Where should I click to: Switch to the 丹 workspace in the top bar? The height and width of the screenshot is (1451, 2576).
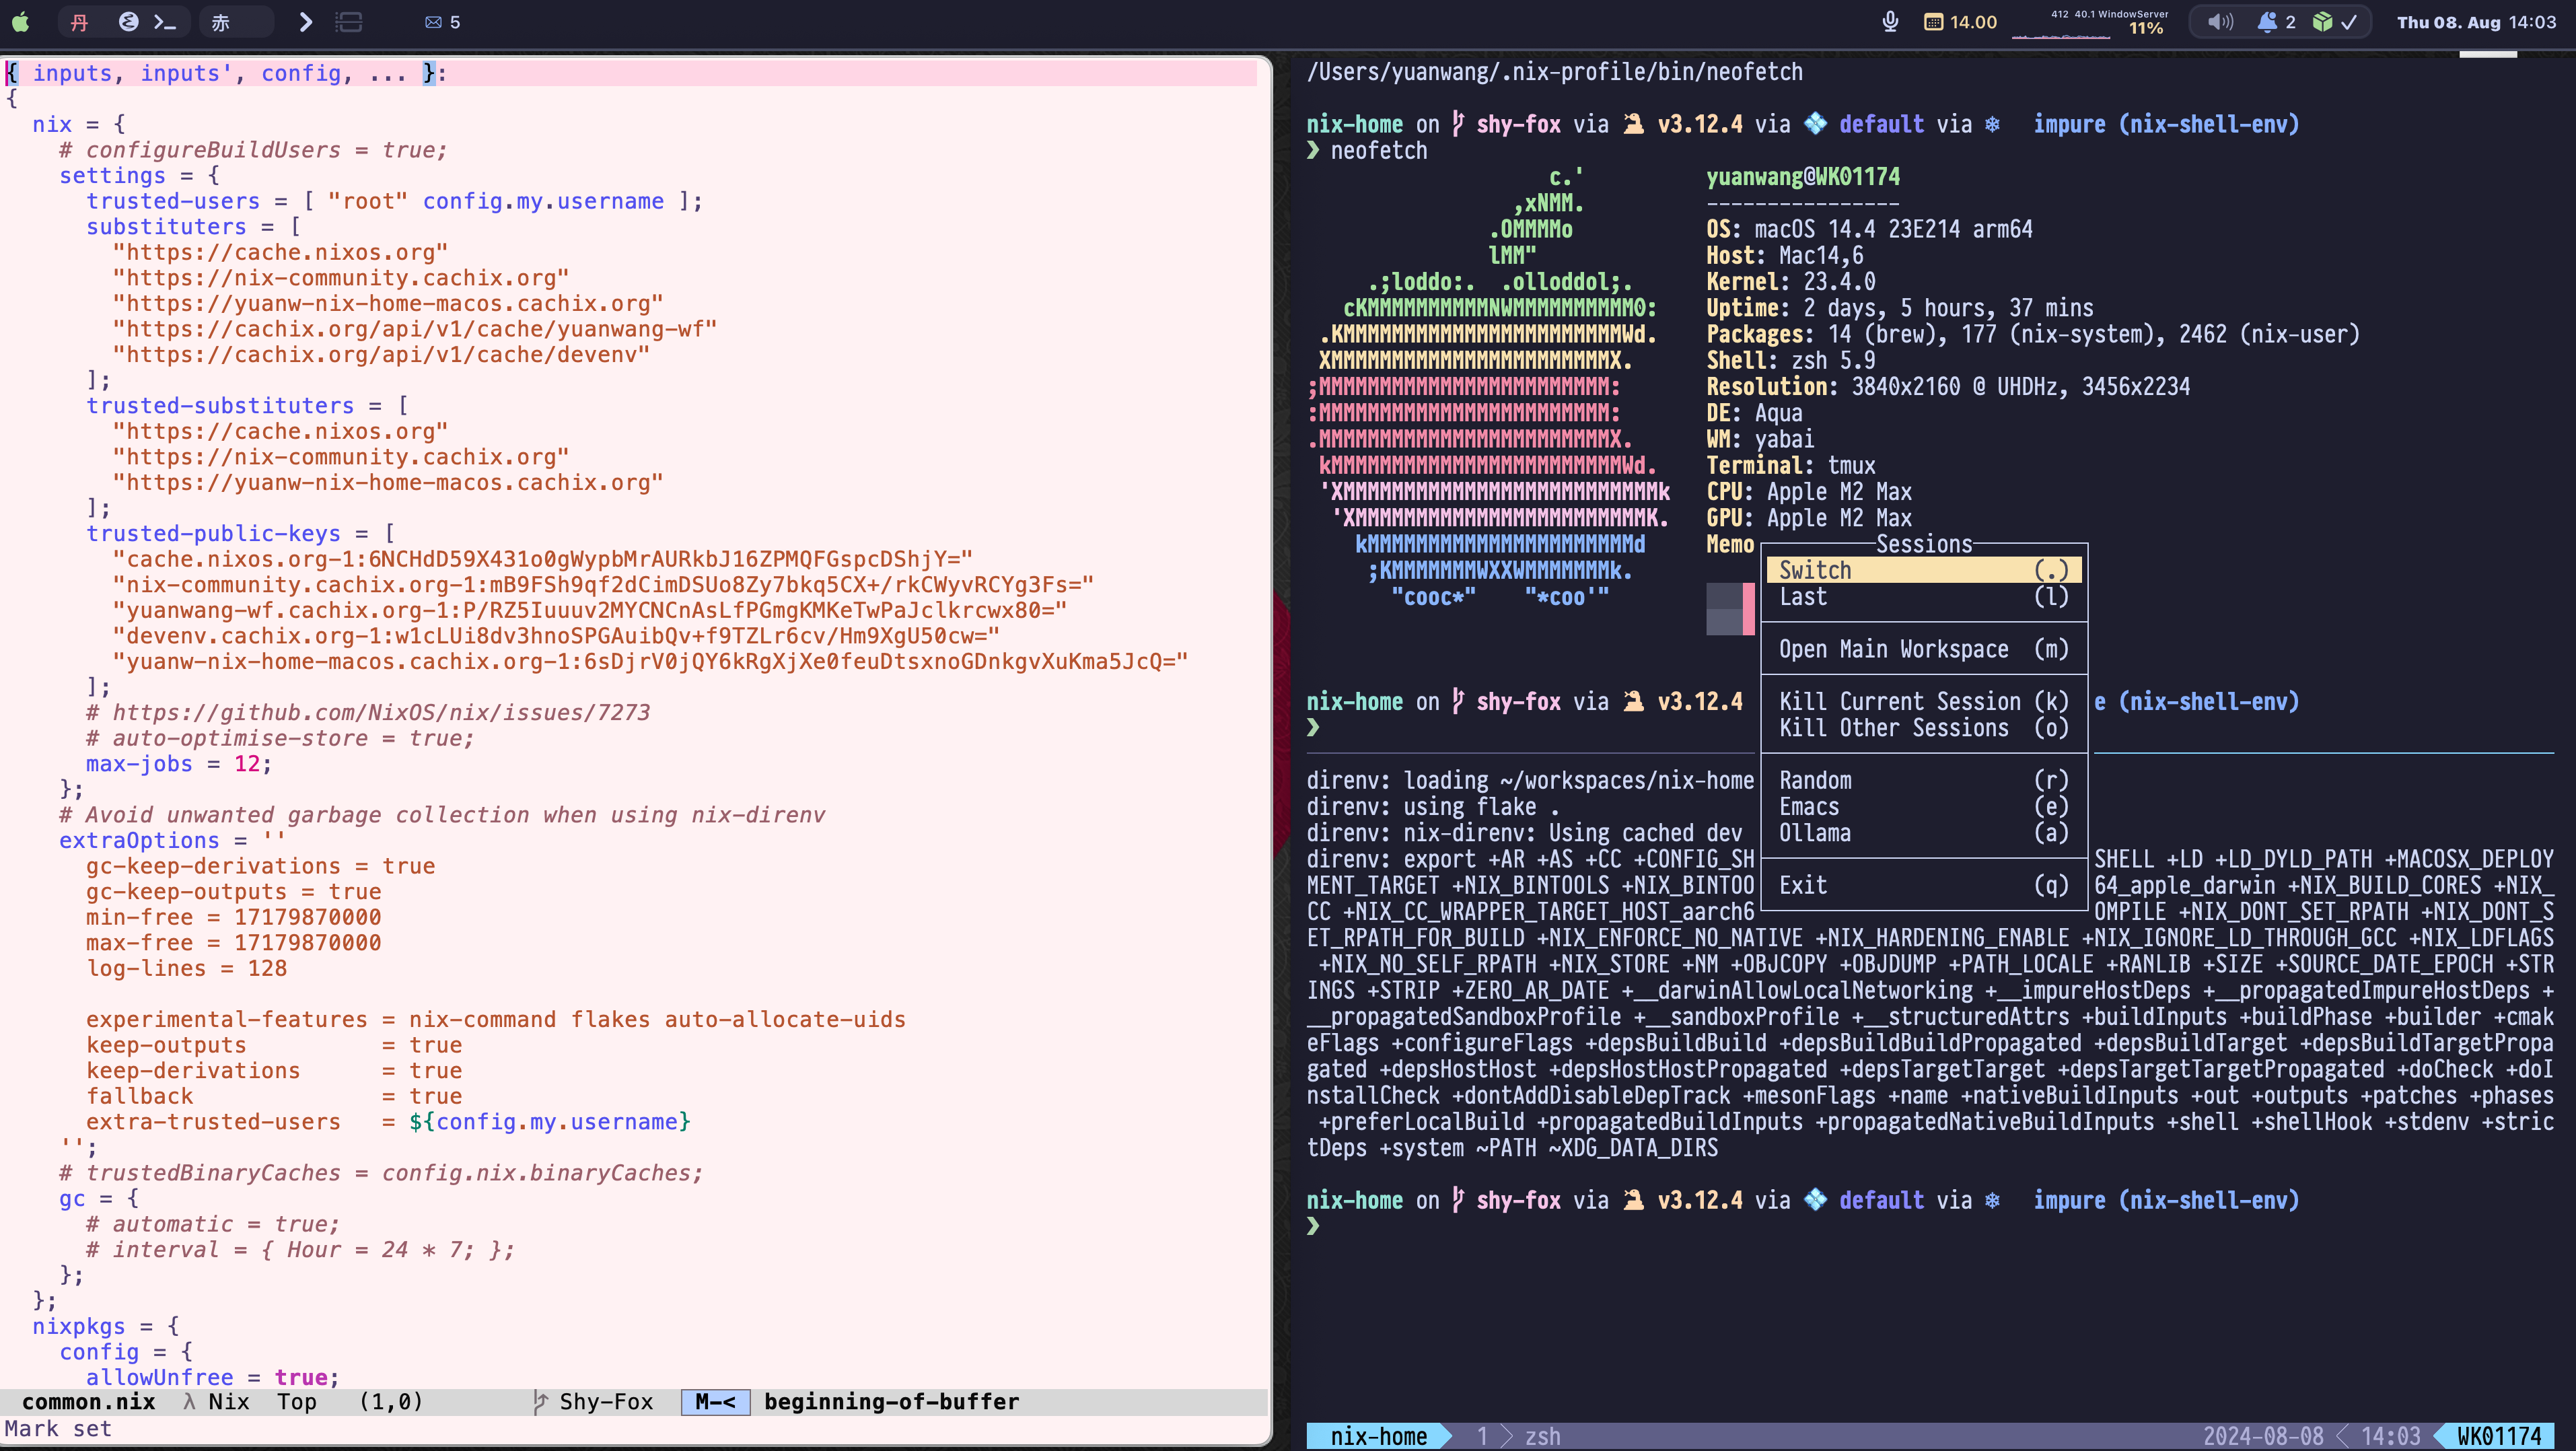(80, 22)
